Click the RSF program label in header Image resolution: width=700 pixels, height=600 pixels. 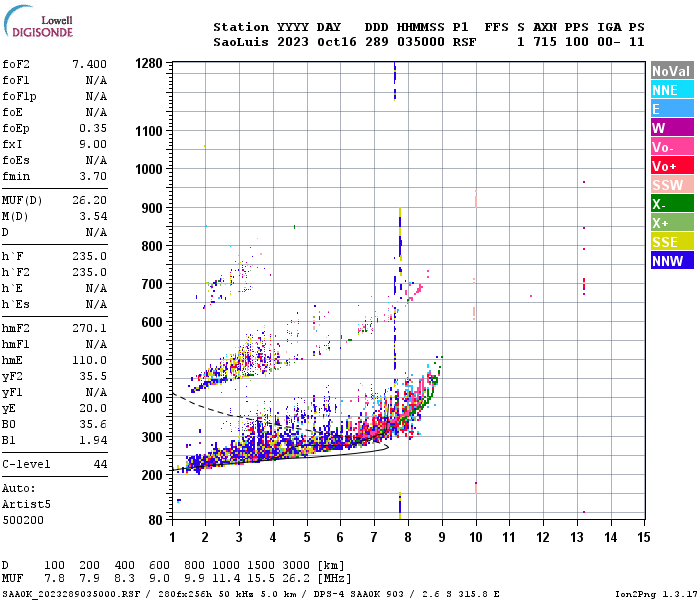click(x=464, y=42)
